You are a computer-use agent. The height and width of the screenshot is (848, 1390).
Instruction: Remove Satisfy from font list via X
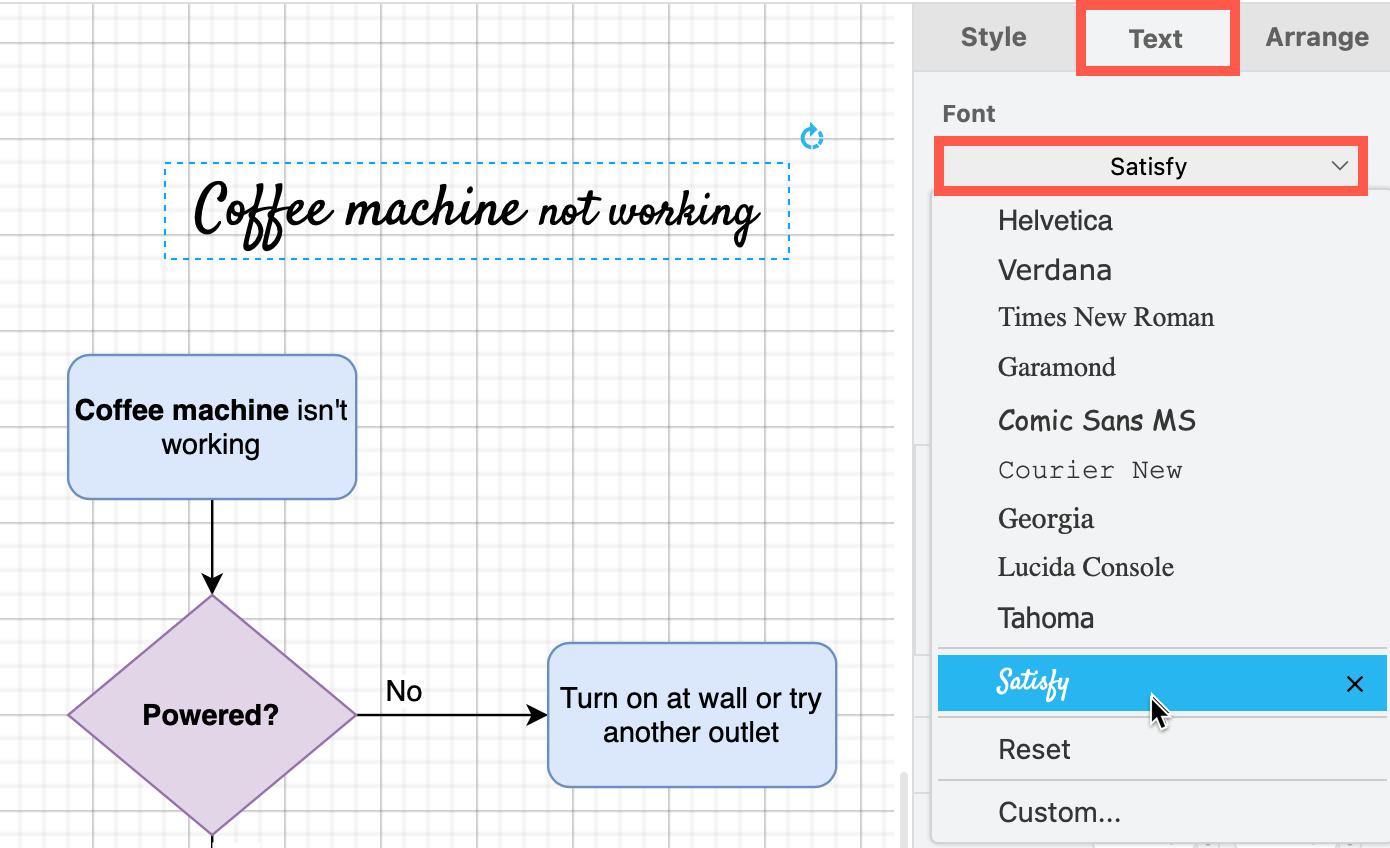coord(1355,684)
